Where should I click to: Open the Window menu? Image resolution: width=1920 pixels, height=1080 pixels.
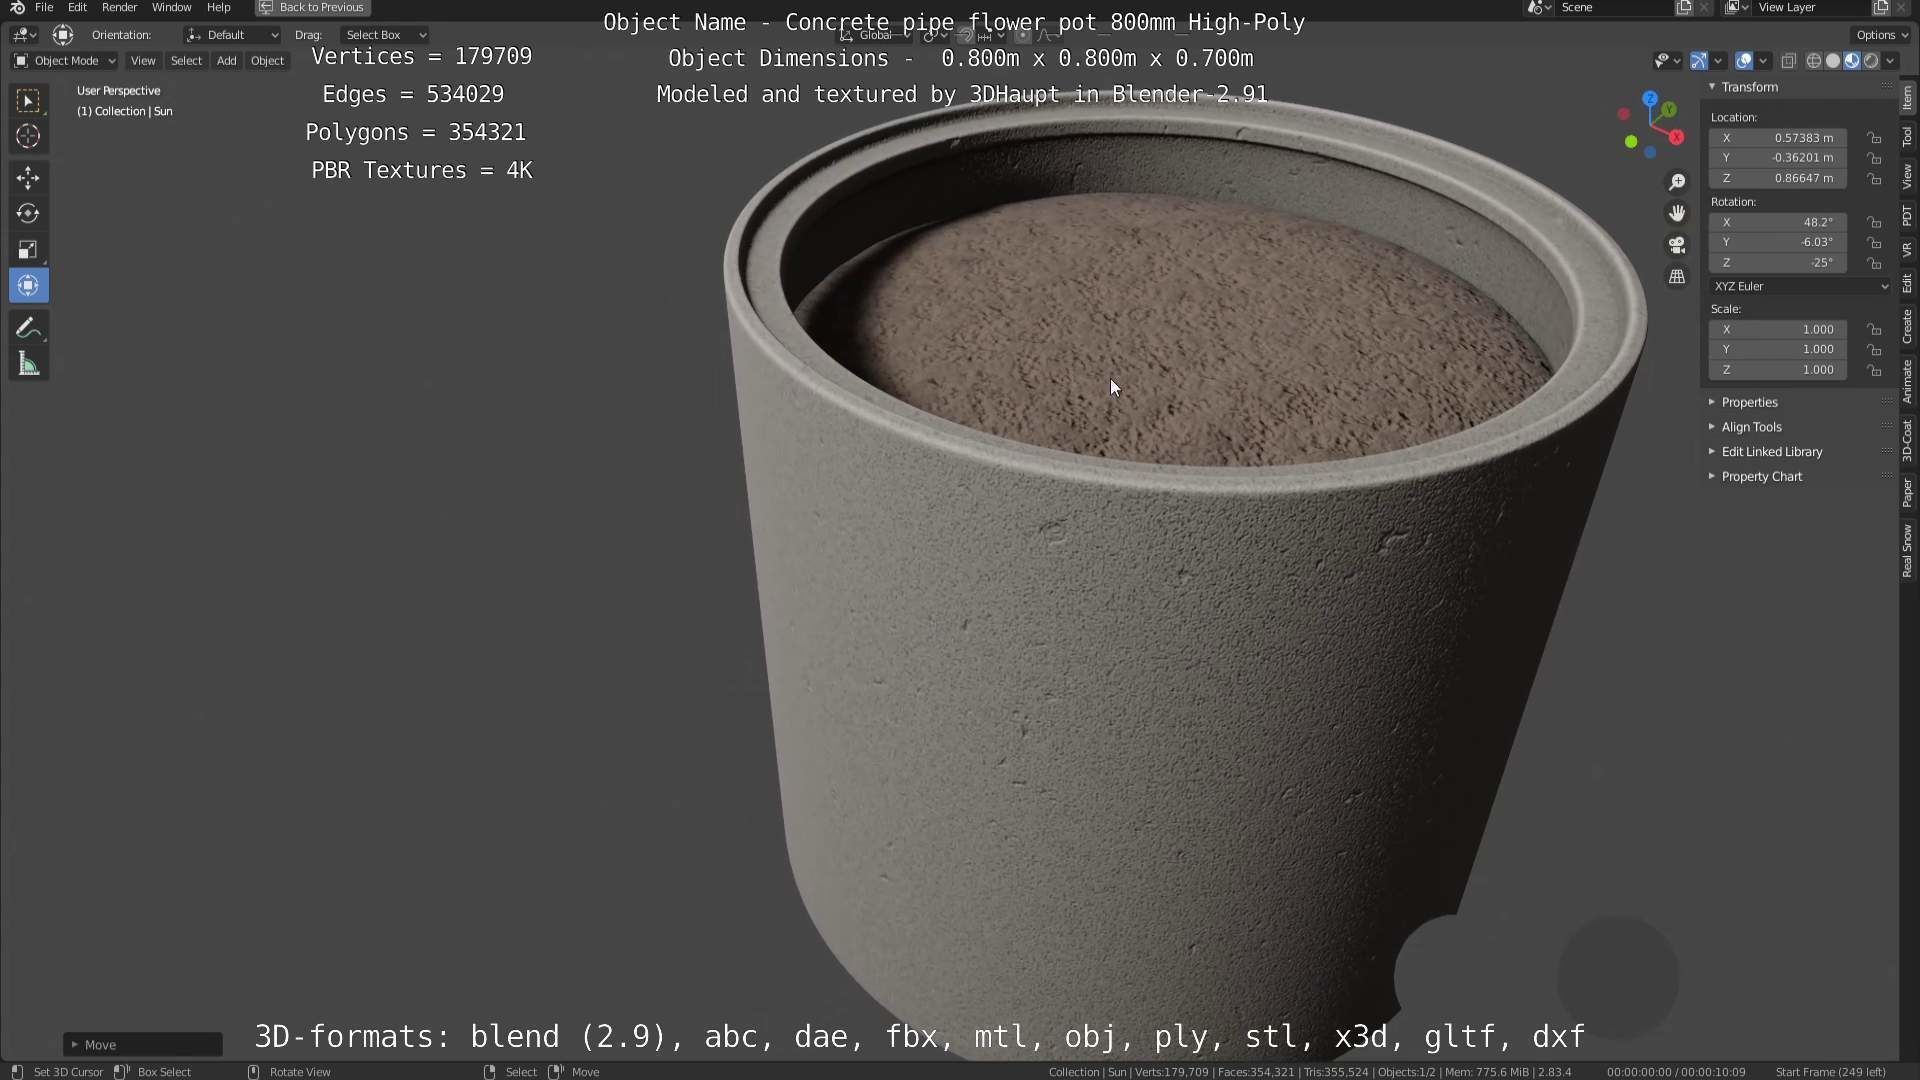click(171, 7)
